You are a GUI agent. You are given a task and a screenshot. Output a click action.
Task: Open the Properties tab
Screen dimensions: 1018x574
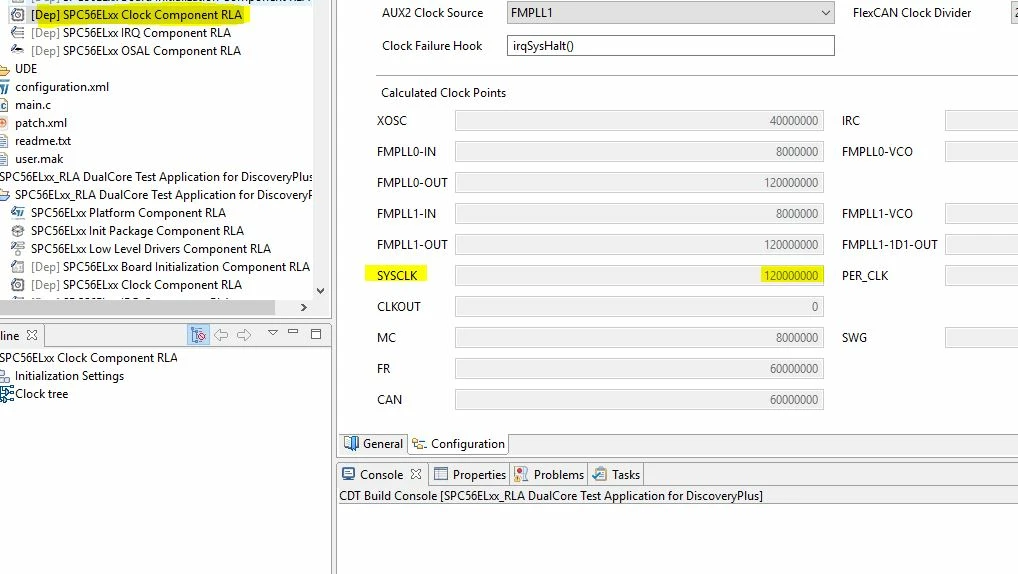click(x=470, y=475)
